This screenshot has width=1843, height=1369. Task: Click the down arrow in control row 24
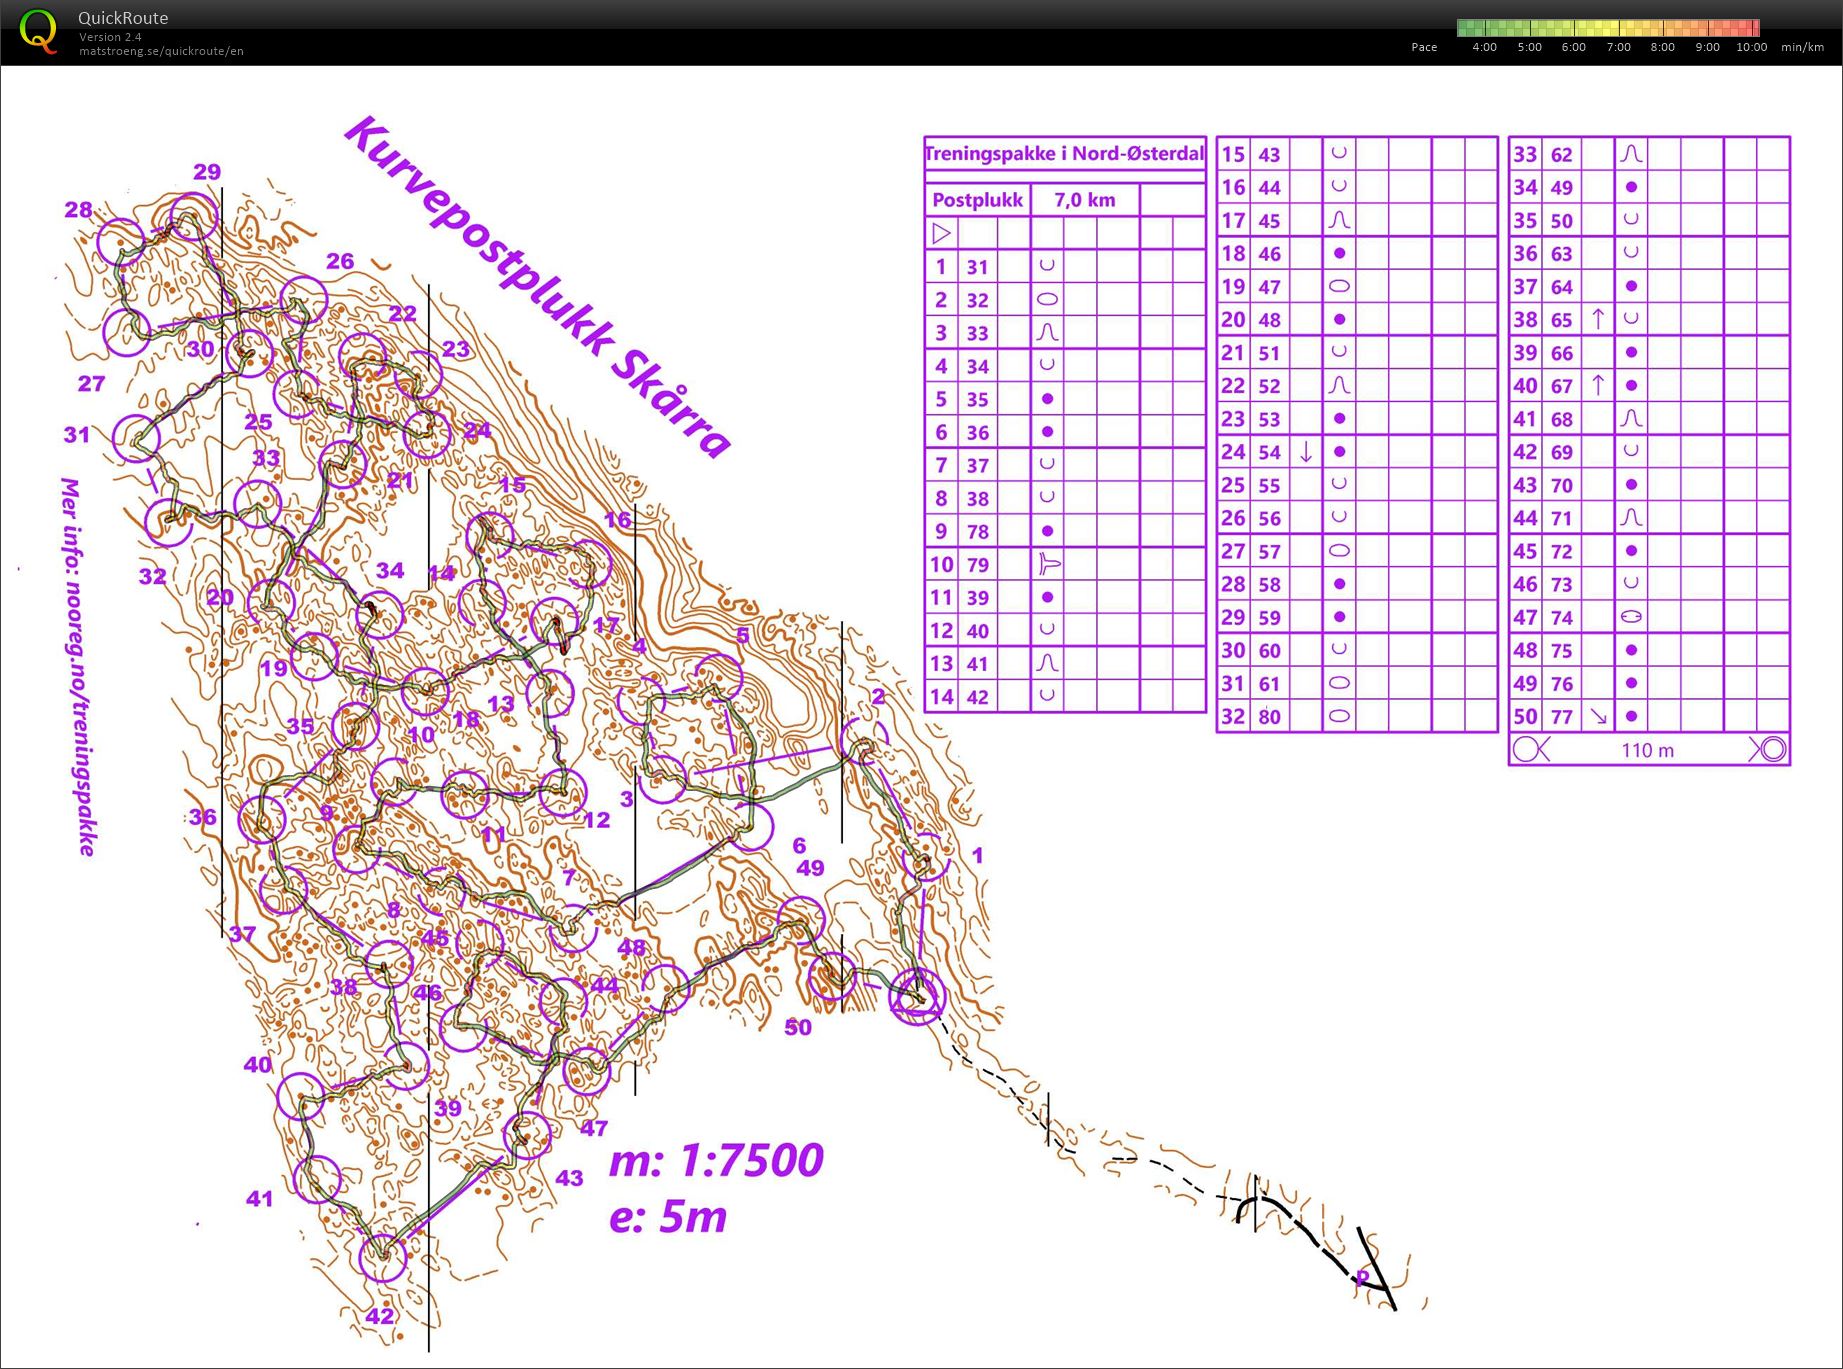[1305, 452]
